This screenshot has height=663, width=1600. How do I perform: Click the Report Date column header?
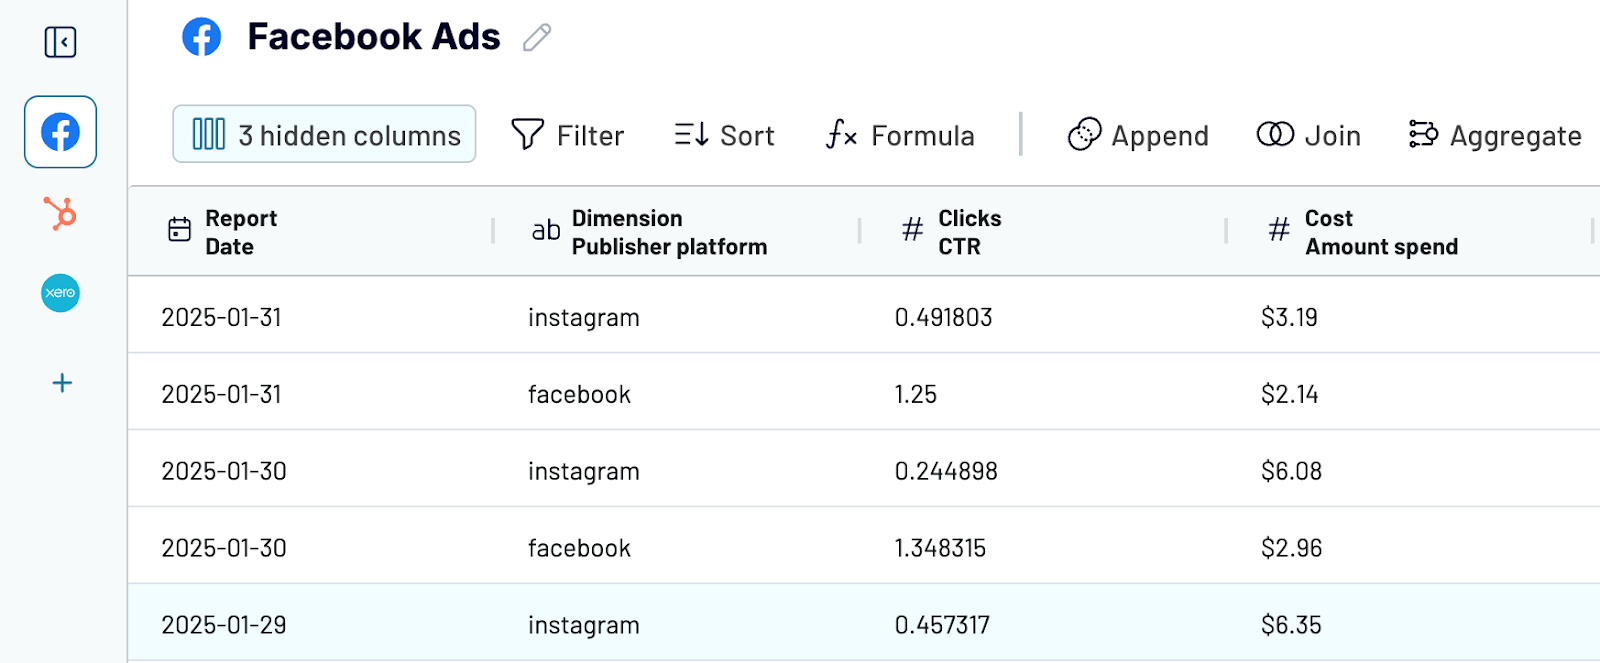pyautogui.click(x=242, y=231)
